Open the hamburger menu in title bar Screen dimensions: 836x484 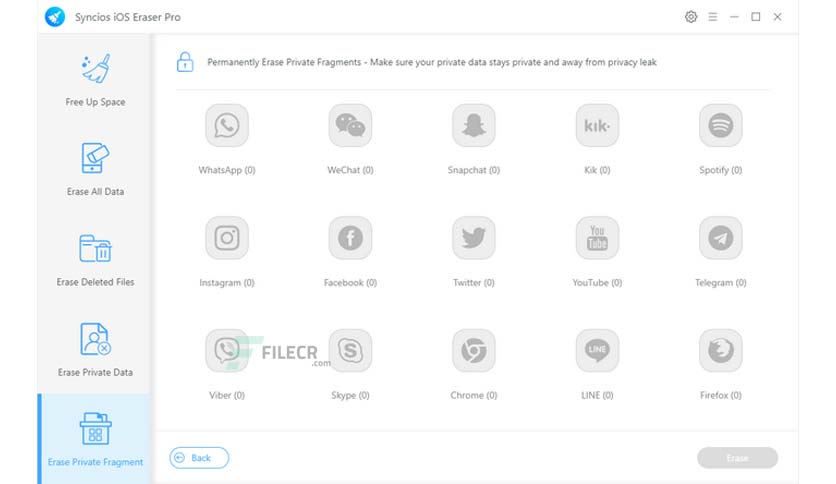[712, 17]
